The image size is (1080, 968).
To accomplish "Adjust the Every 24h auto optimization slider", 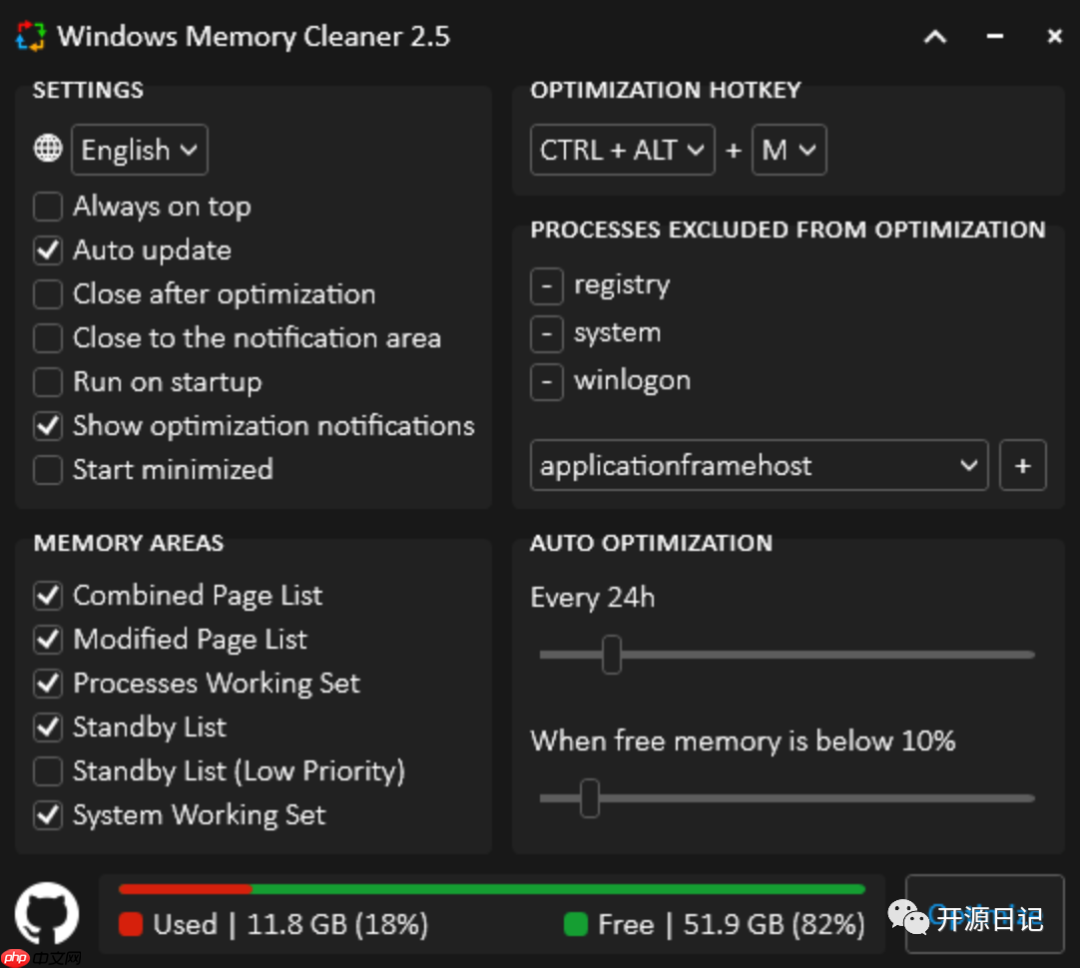I will [612, 654].
